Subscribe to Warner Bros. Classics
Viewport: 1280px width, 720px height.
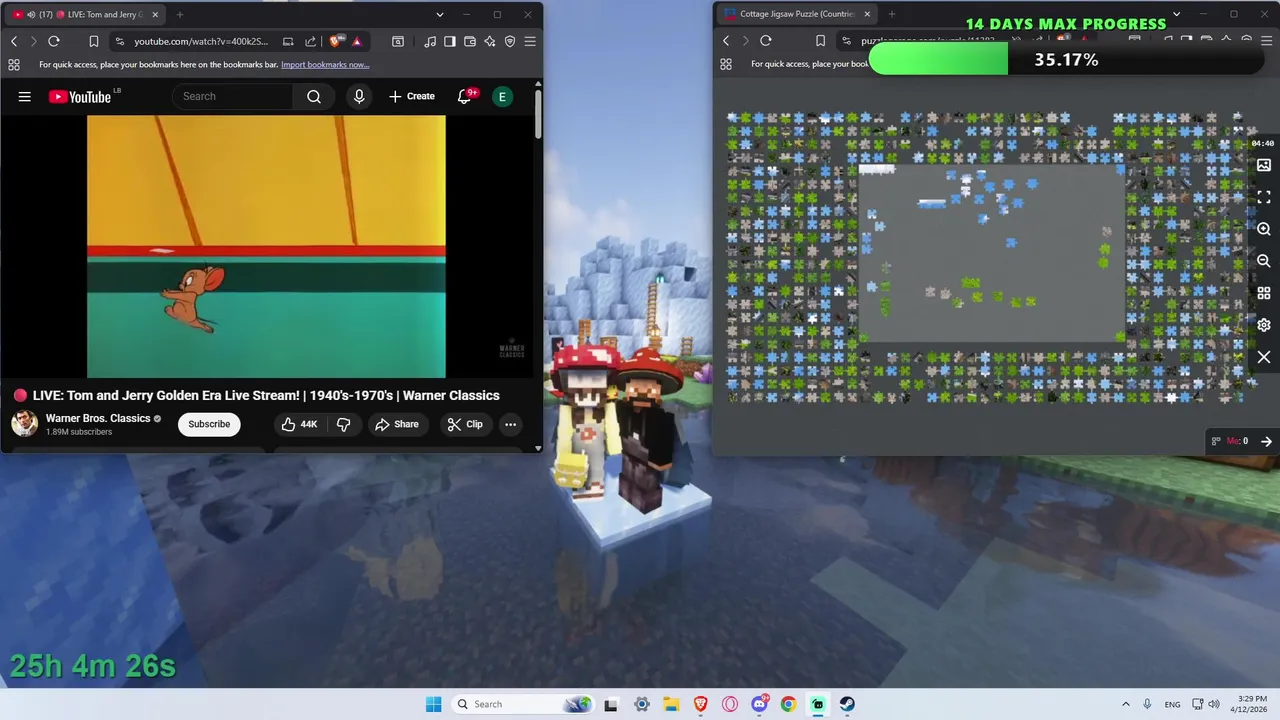click(209, 424)
